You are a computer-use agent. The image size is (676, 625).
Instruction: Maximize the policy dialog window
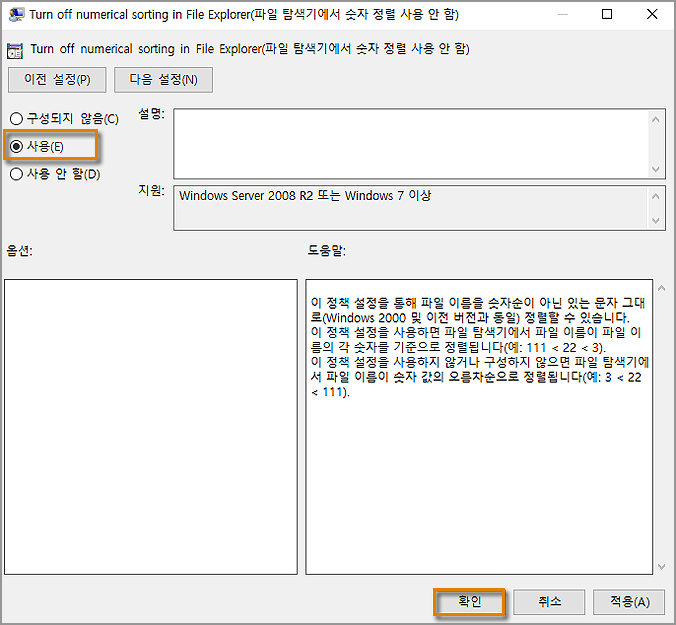point(607,14)
